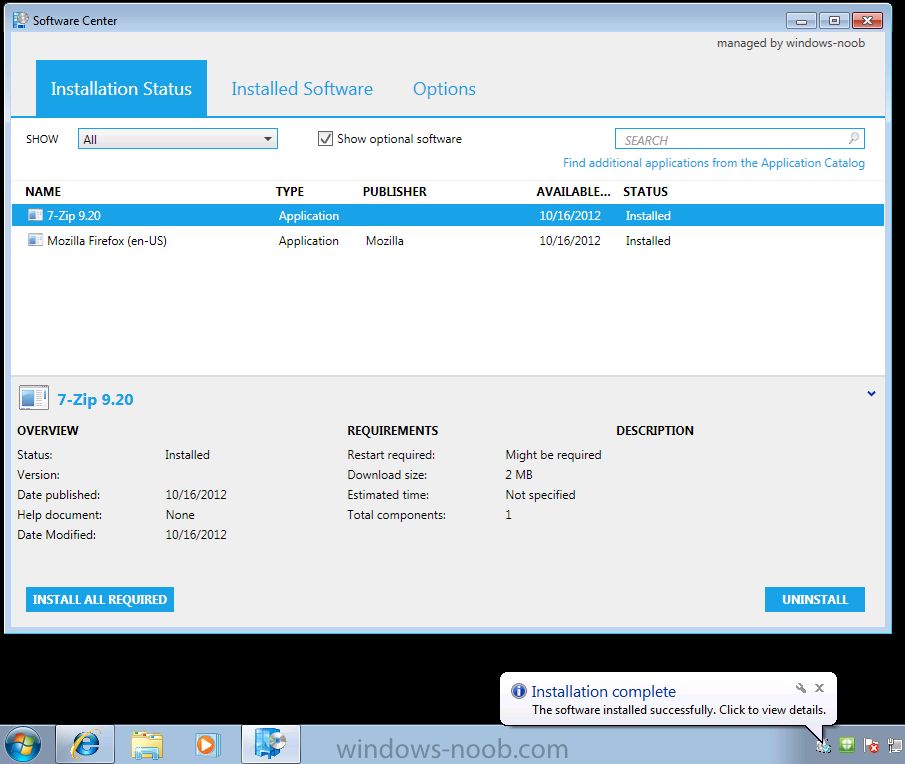905x764 pixels.
Task: Sort by the PUBLISHER column header
Action: coord(395,192)
